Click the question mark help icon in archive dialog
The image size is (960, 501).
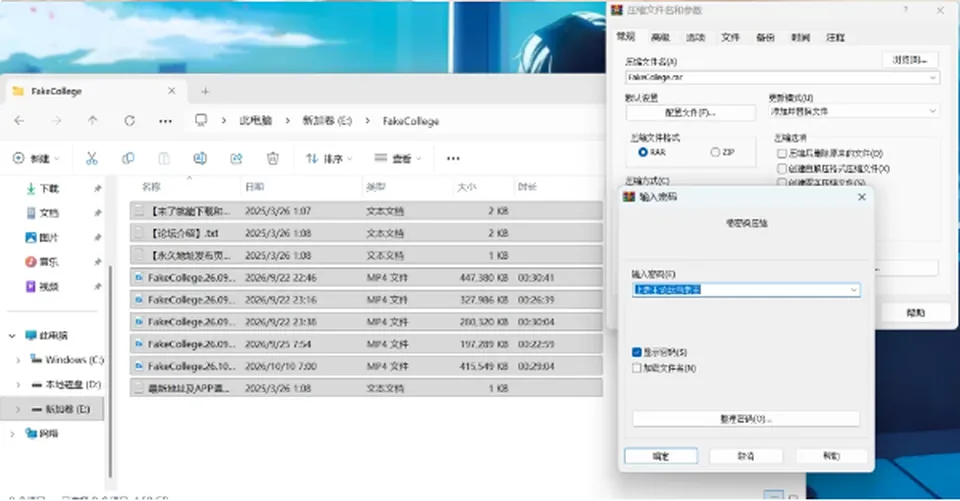pyautogui.click(x=906, y=10)
